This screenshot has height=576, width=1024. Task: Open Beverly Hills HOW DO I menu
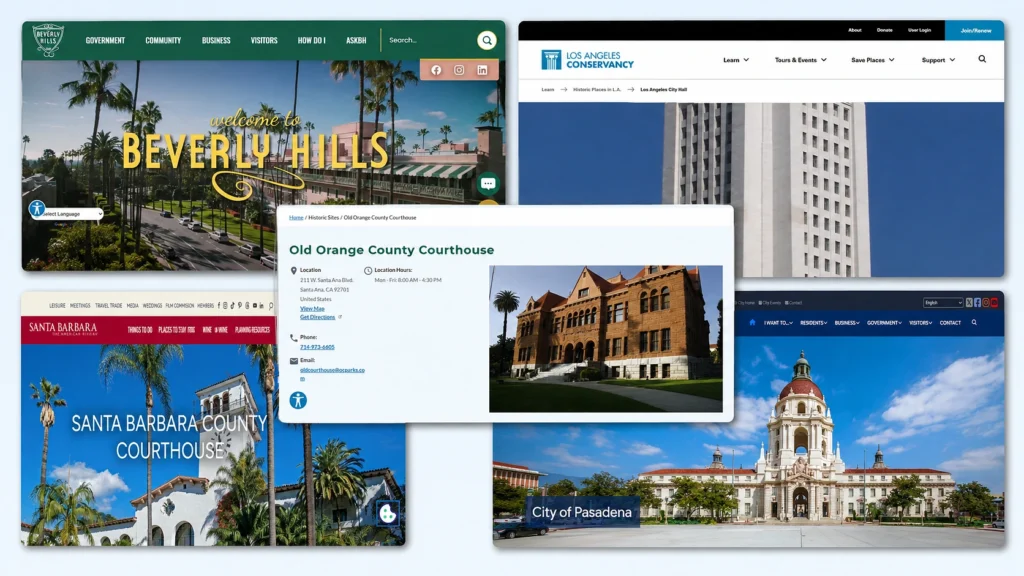tap(312, 40)
